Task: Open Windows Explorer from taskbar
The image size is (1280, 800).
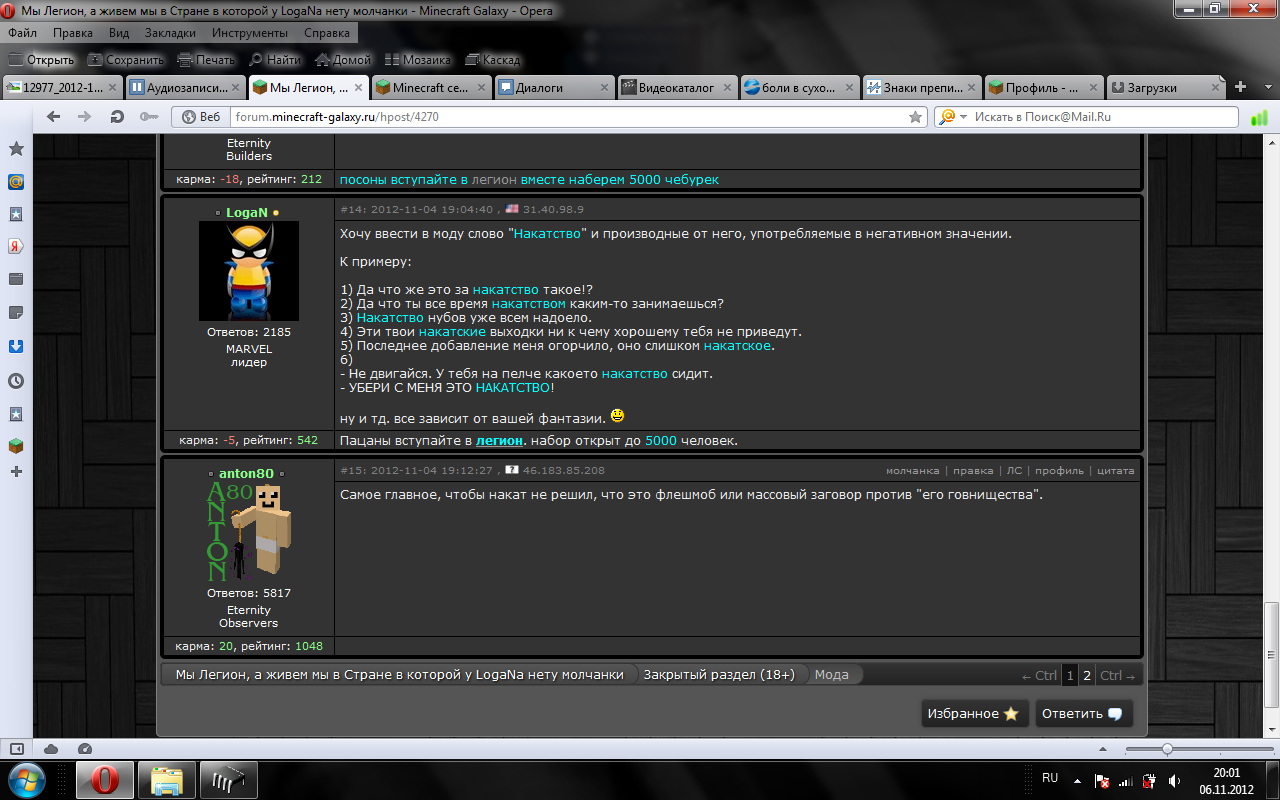Action: pos(166,780)
